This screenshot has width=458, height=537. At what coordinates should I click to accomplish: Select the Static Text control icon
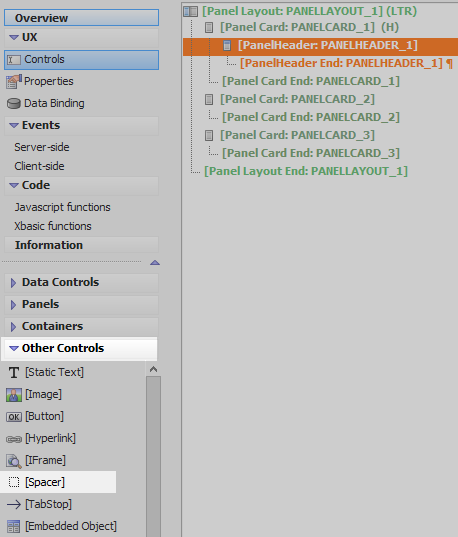14,372
